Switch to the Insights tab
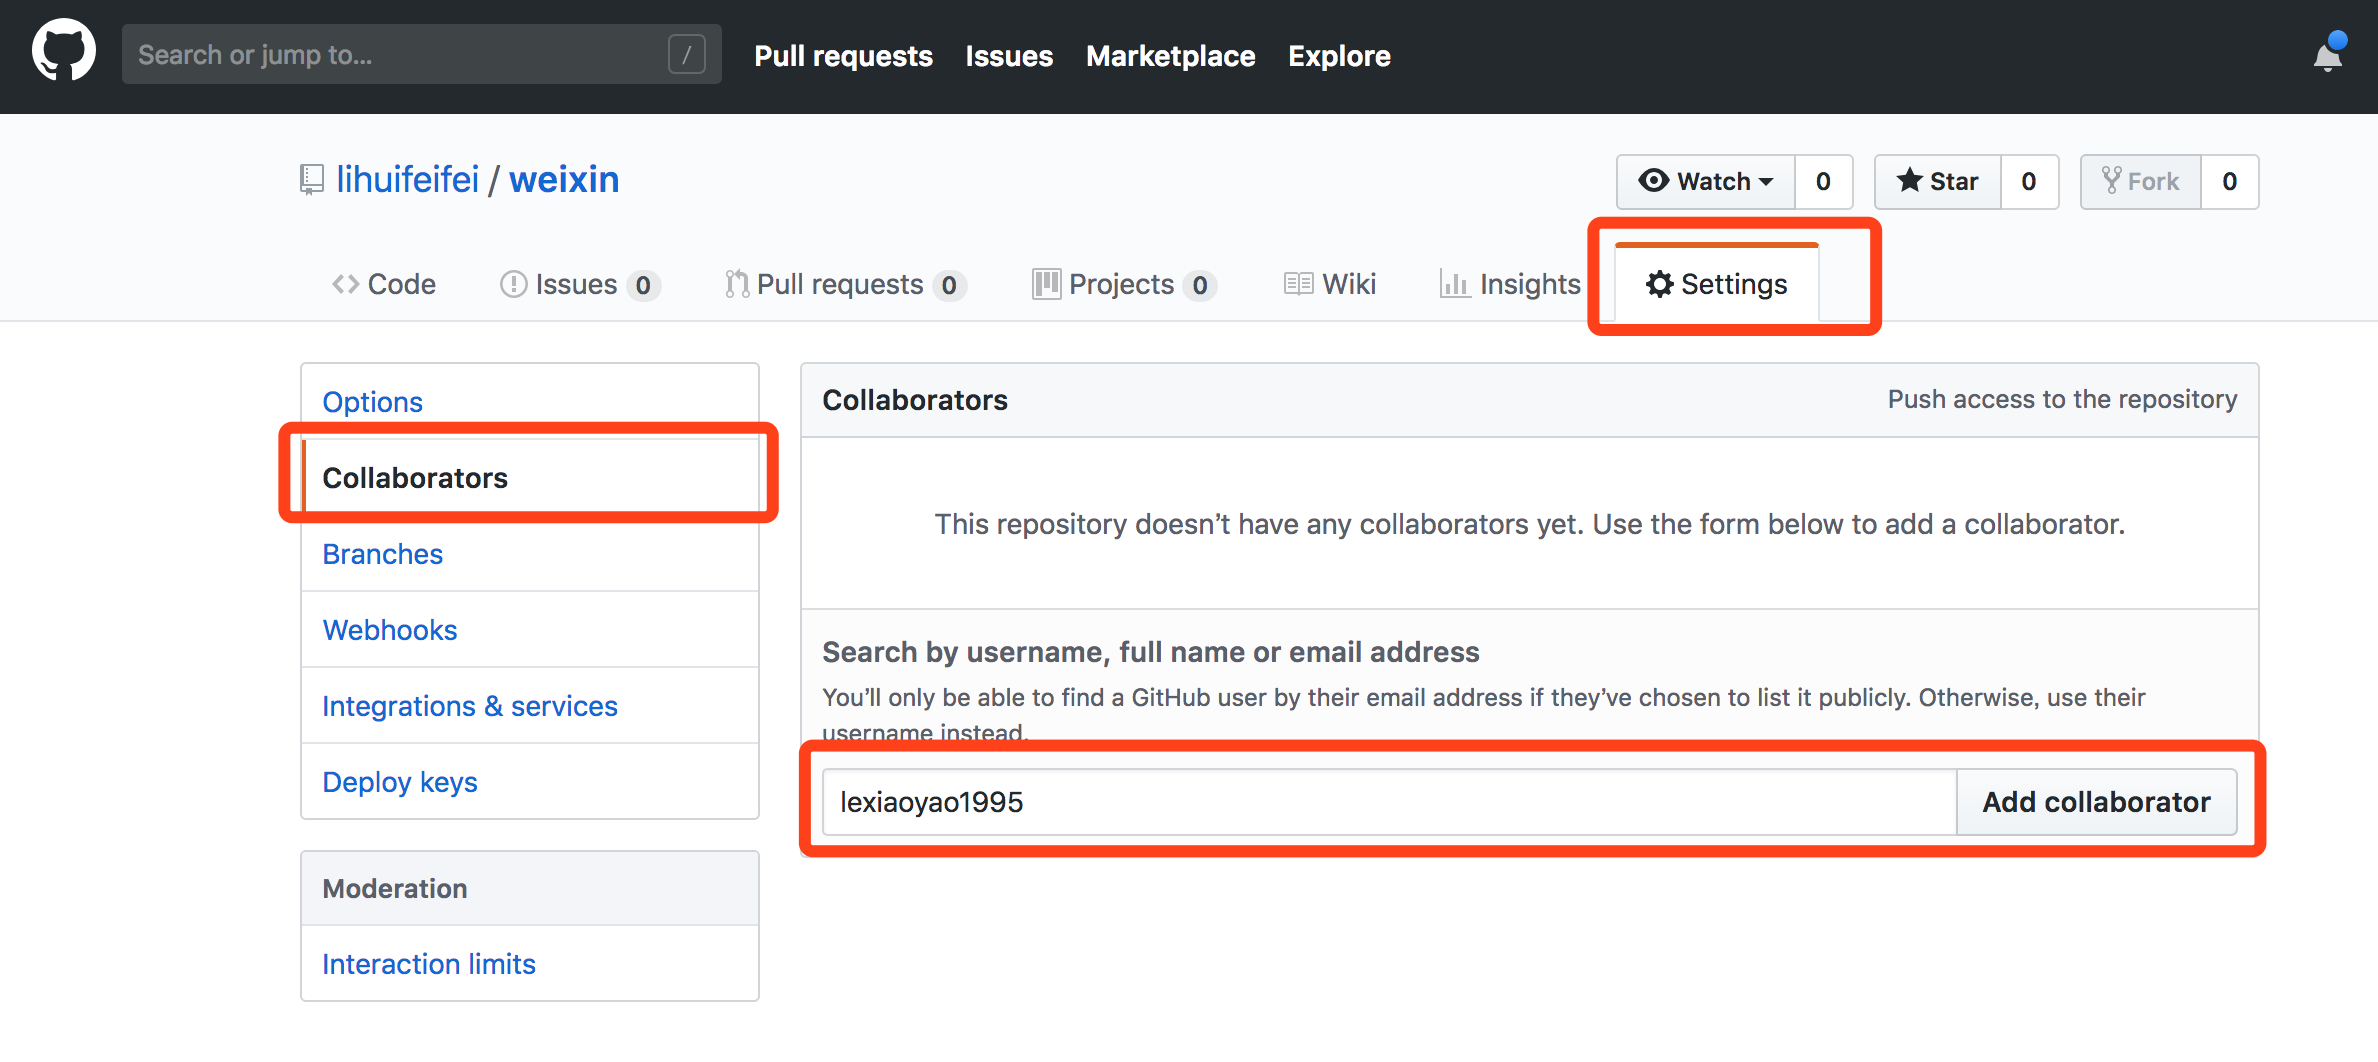The image size is (2378, 1062). (x=1510, y=284)
